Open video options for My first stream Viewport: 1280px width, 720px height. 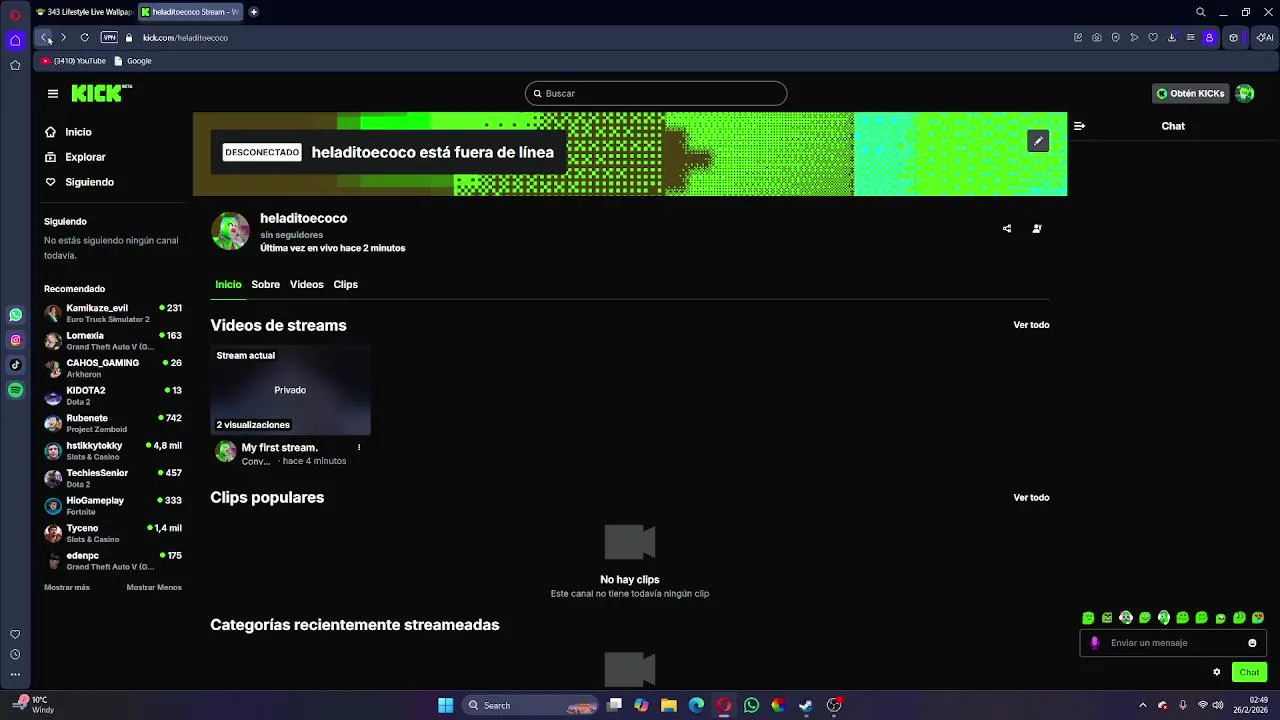point(359,448)
